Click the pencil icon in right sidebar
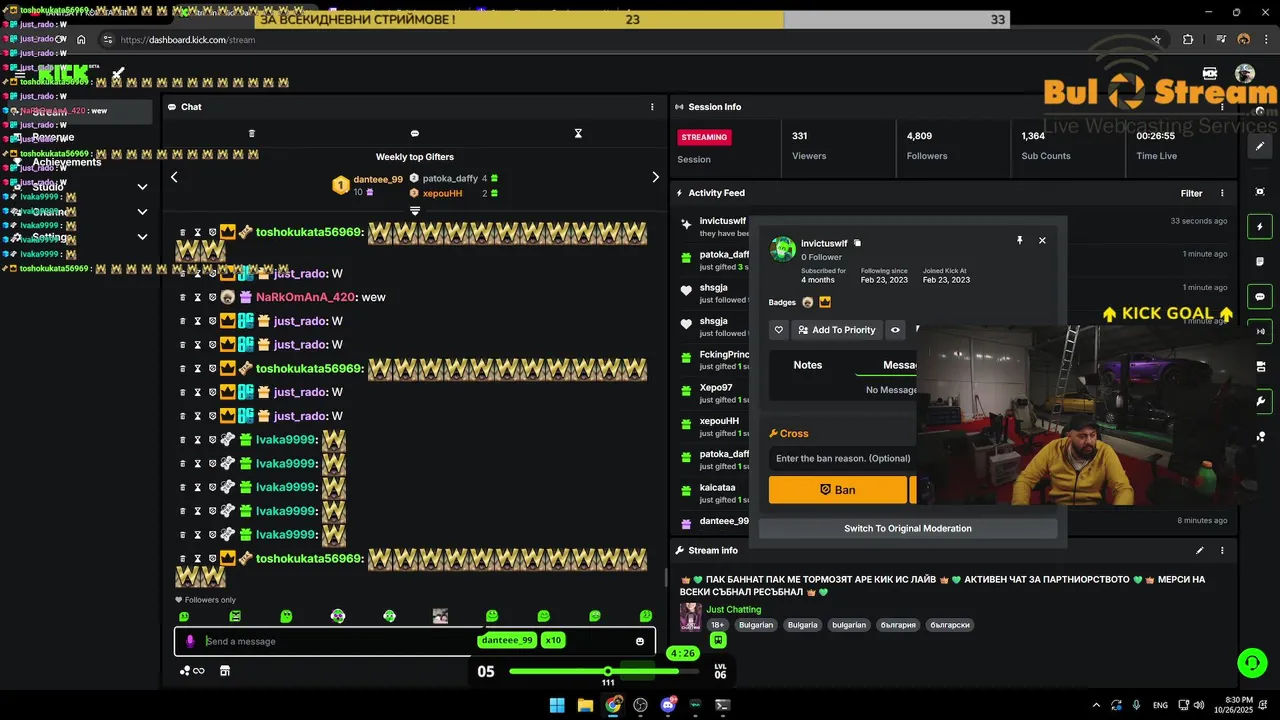The image size is (1280, 720). [1260, 146]
